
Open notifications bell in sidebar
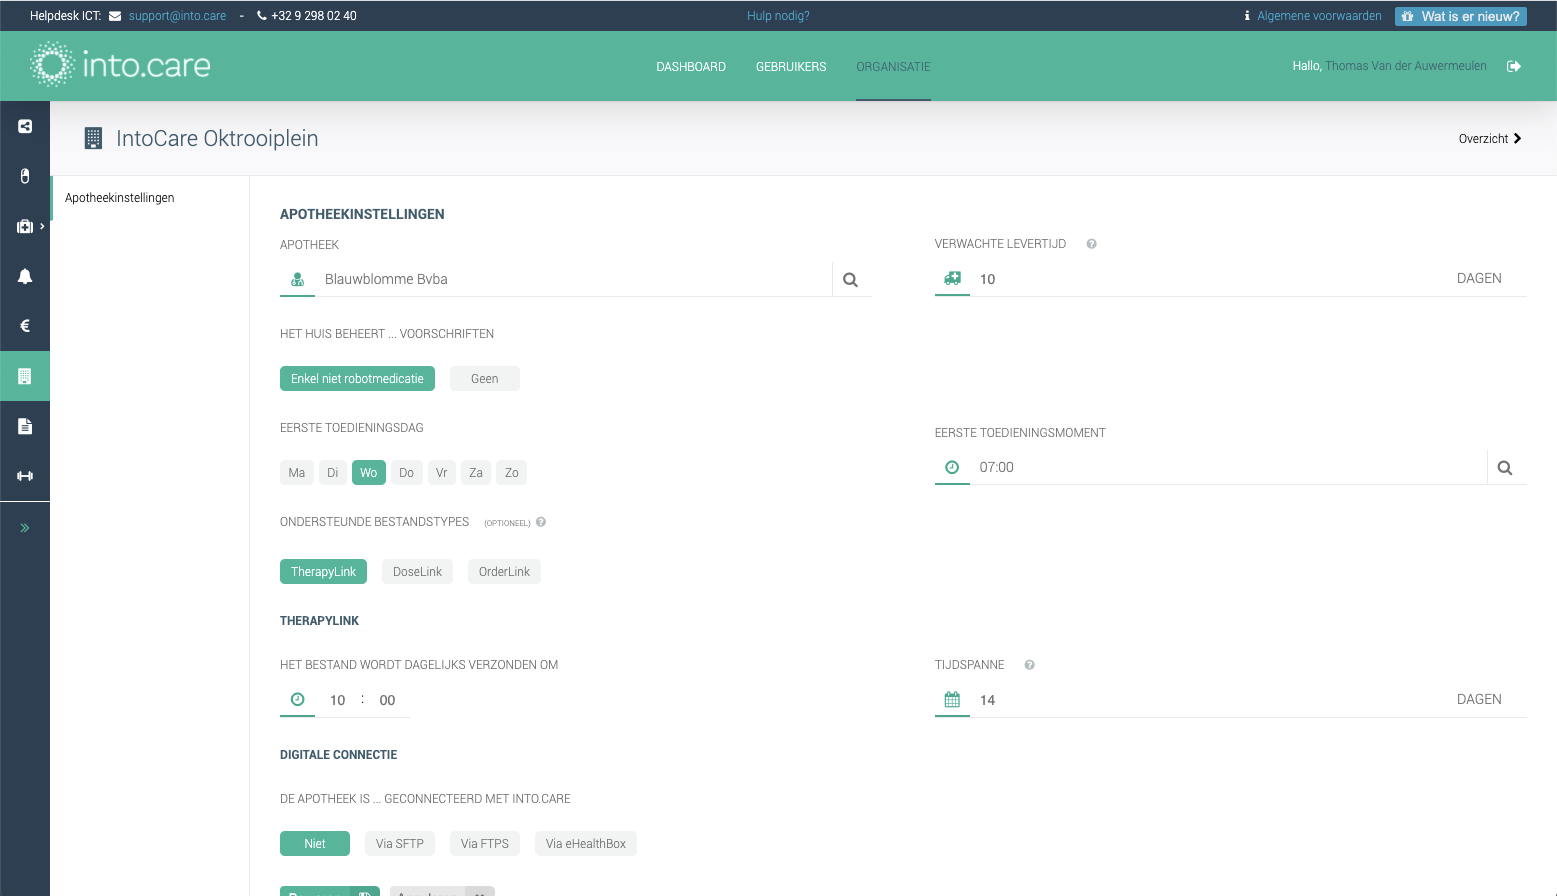[x=25, y=276]
